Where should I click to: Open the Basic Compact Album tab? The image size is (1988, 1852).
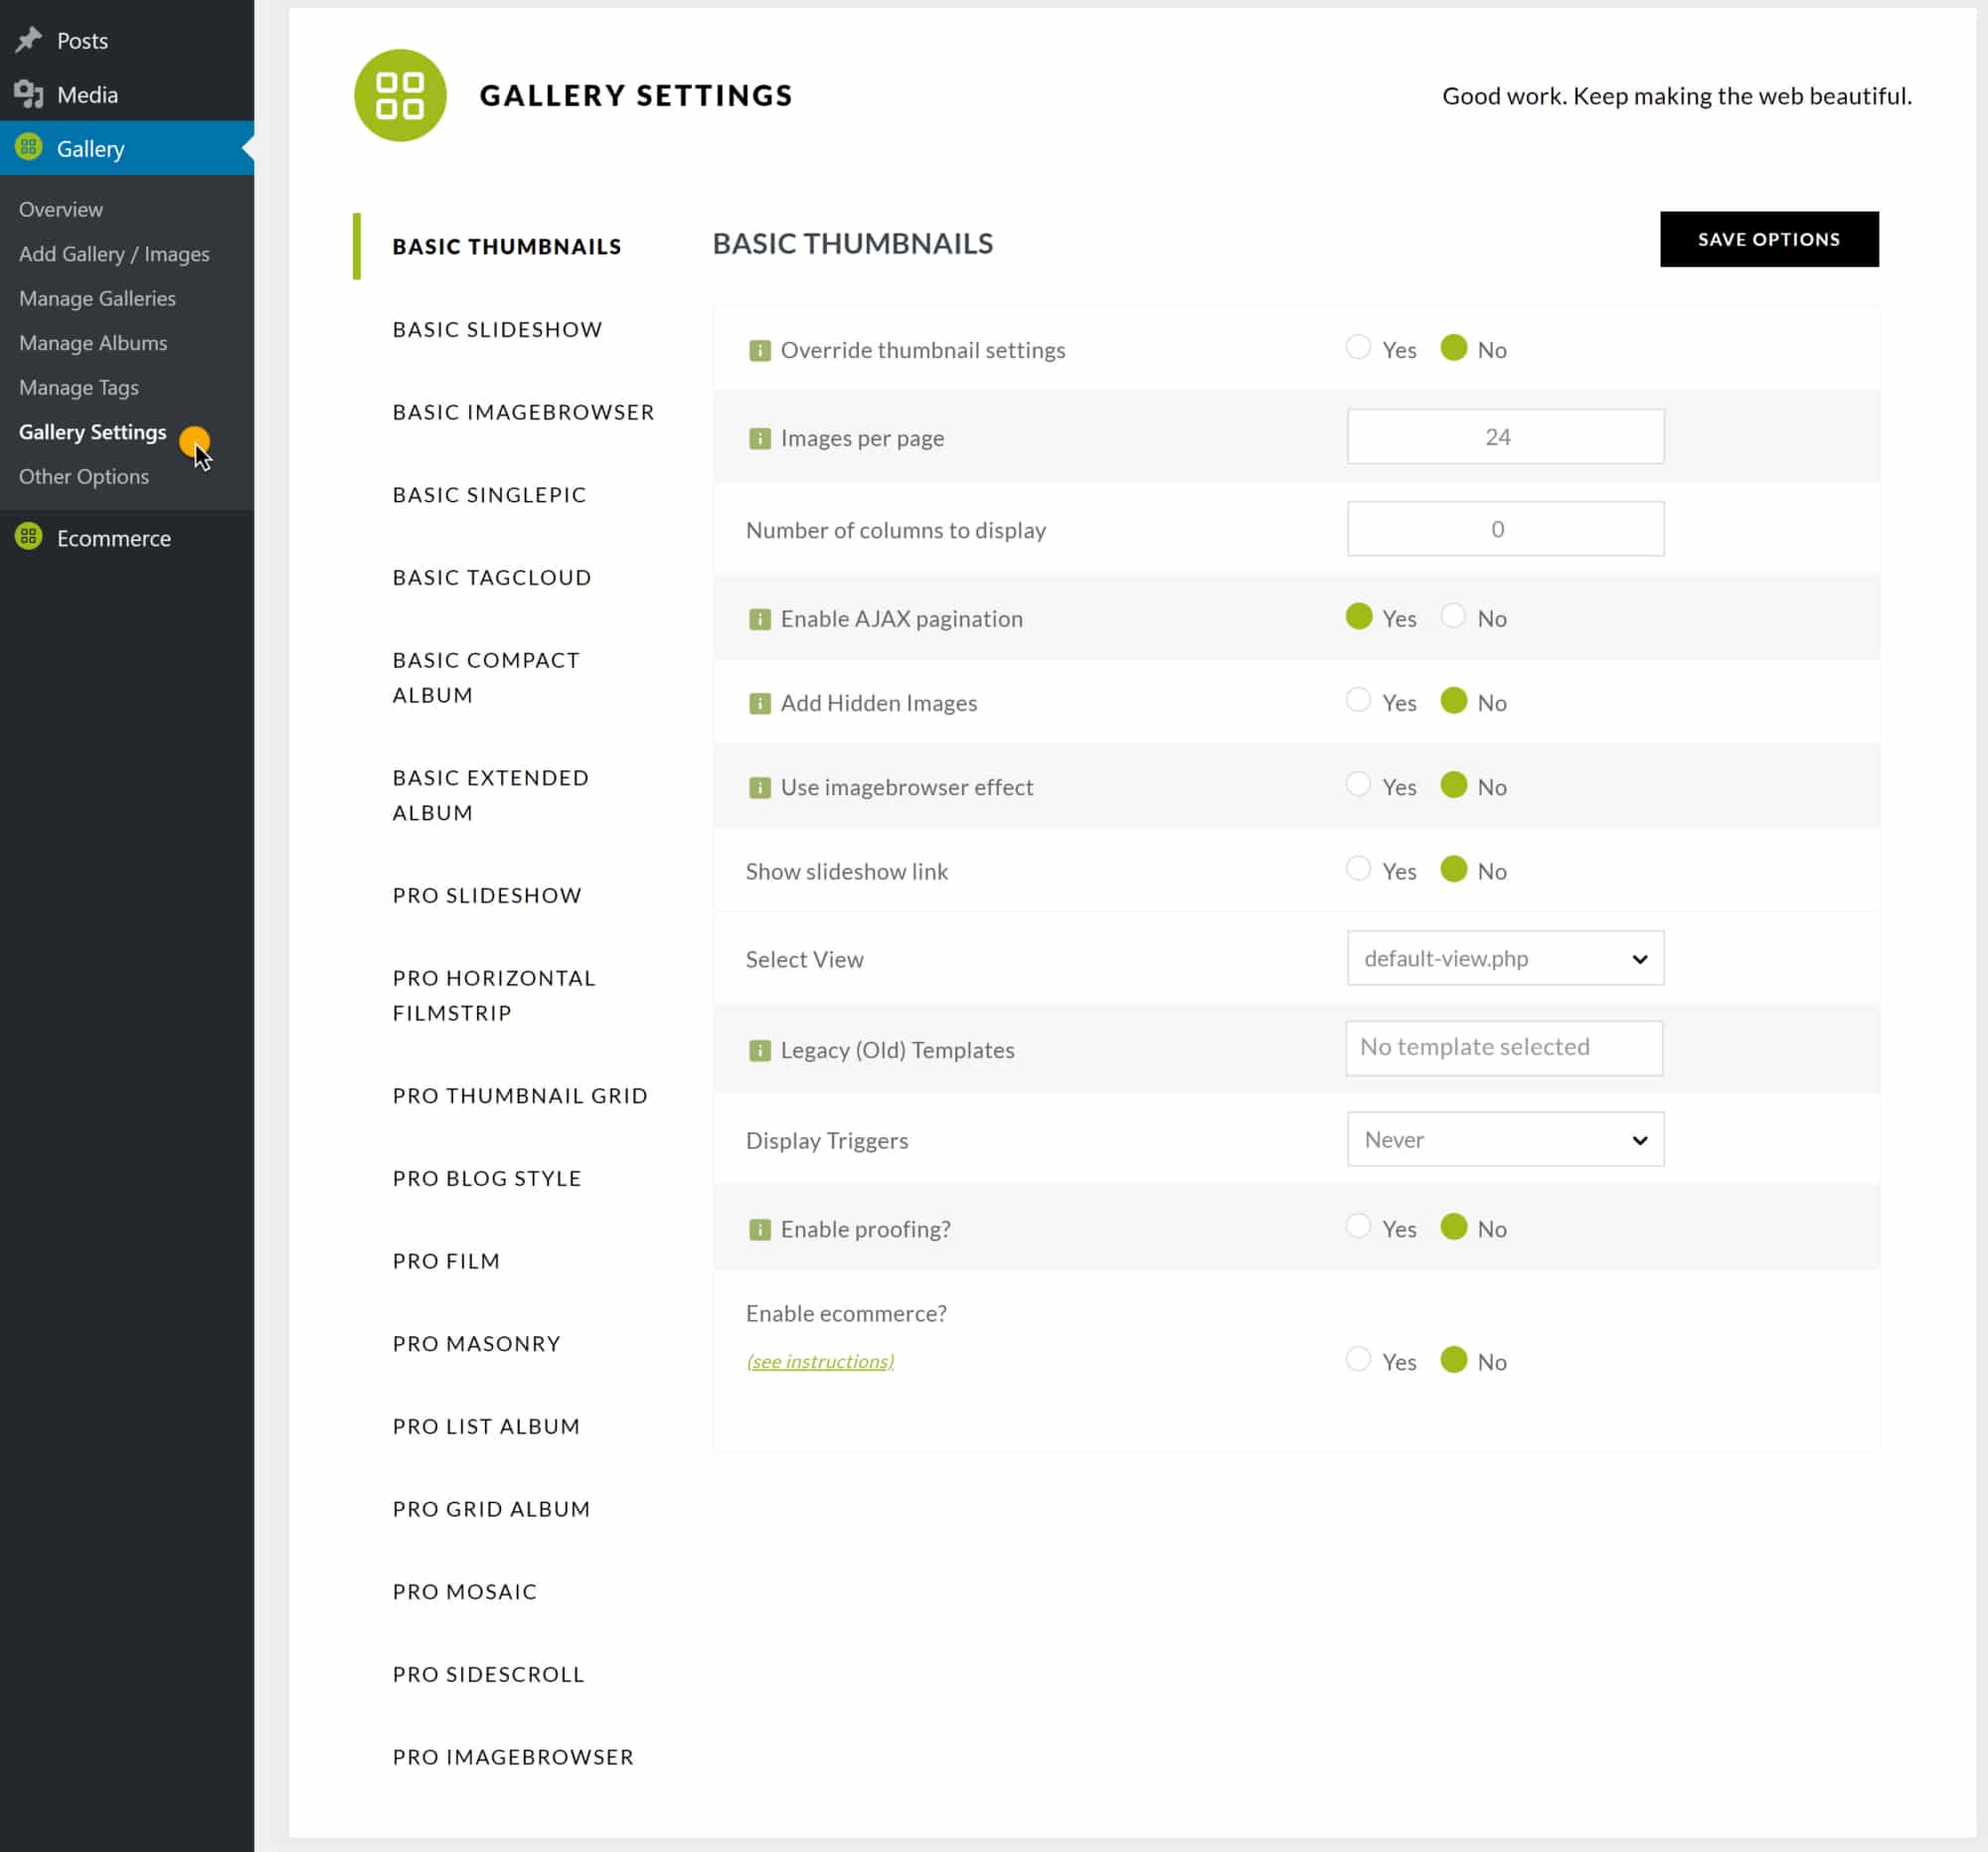click(486, 677)
